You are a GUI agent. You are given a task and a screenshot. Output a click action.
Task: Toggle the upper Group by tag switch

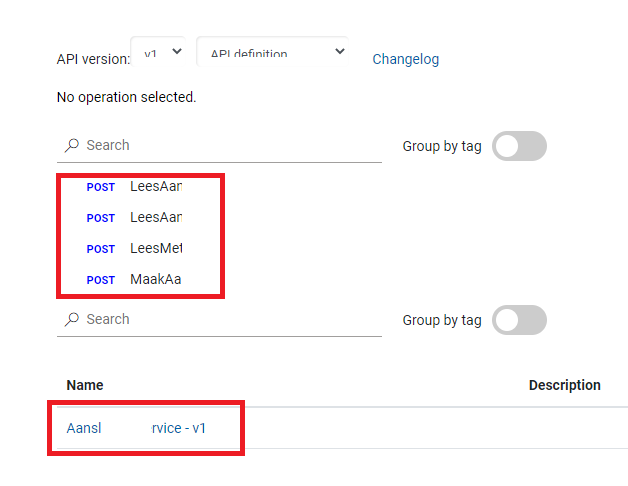(x=519, y=146)
